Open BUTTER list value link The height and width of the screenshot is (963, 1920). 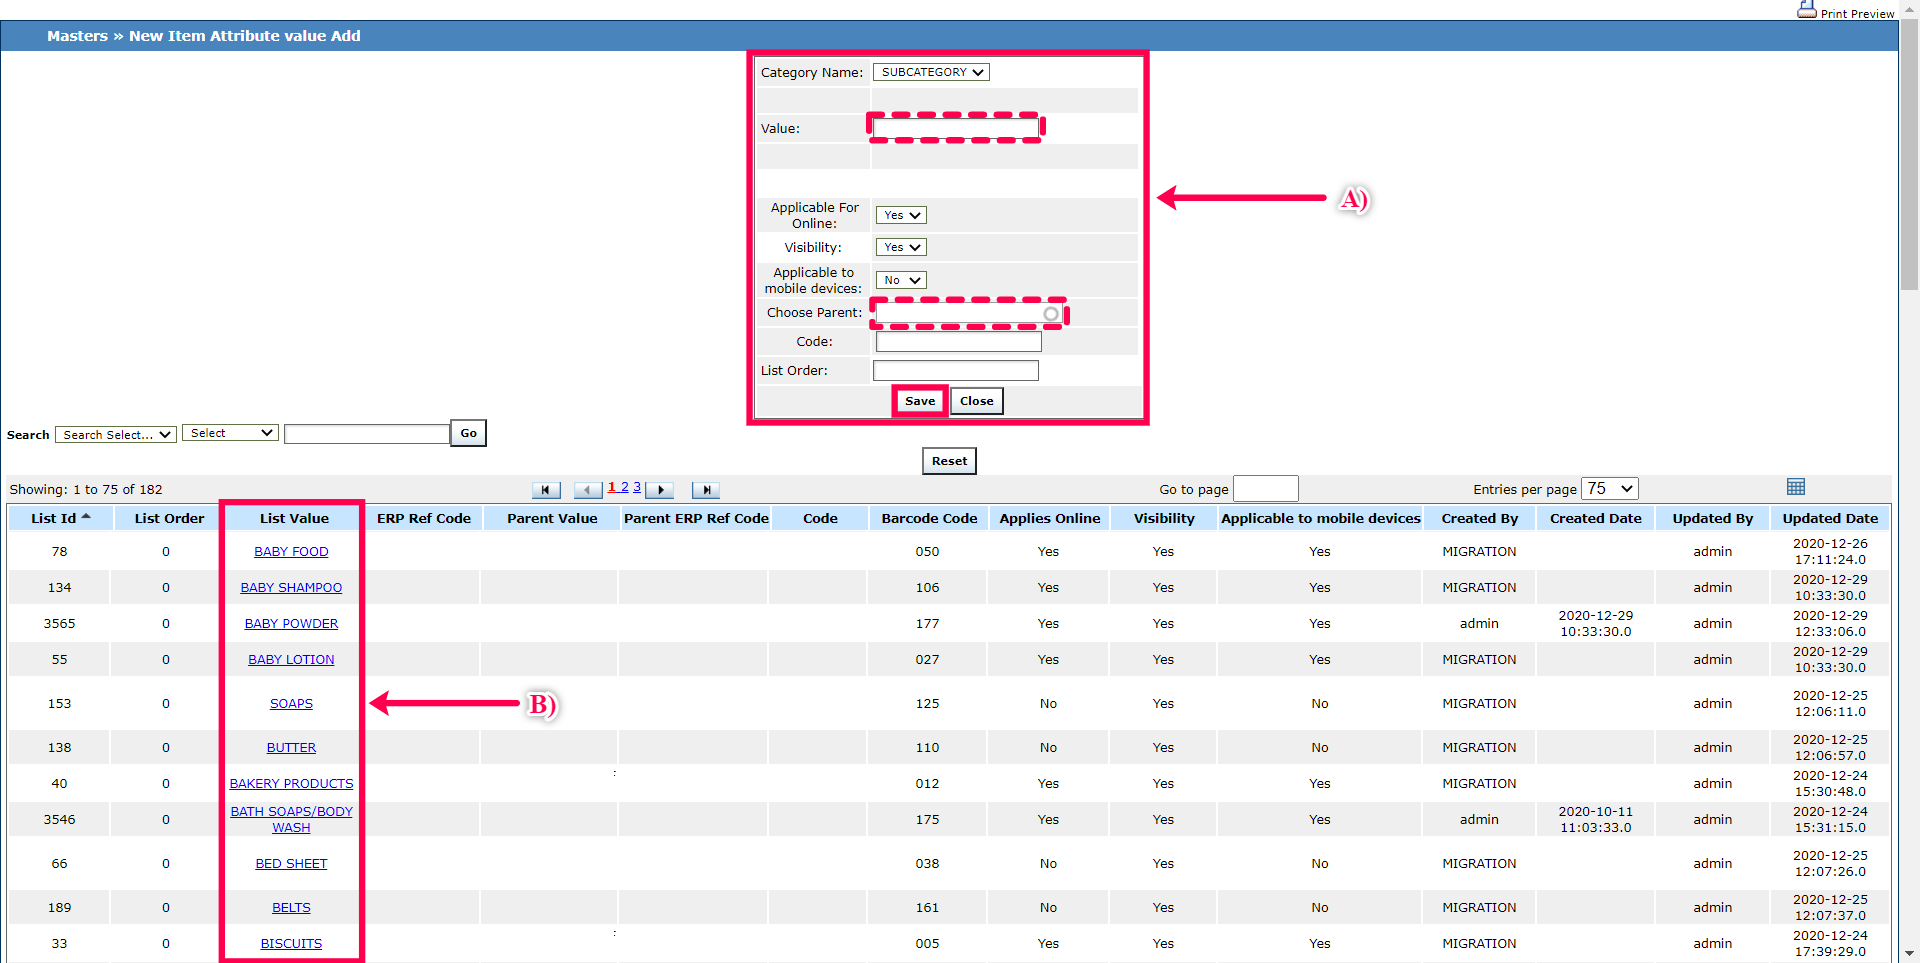pyautogui.click(x=291, y=748)
